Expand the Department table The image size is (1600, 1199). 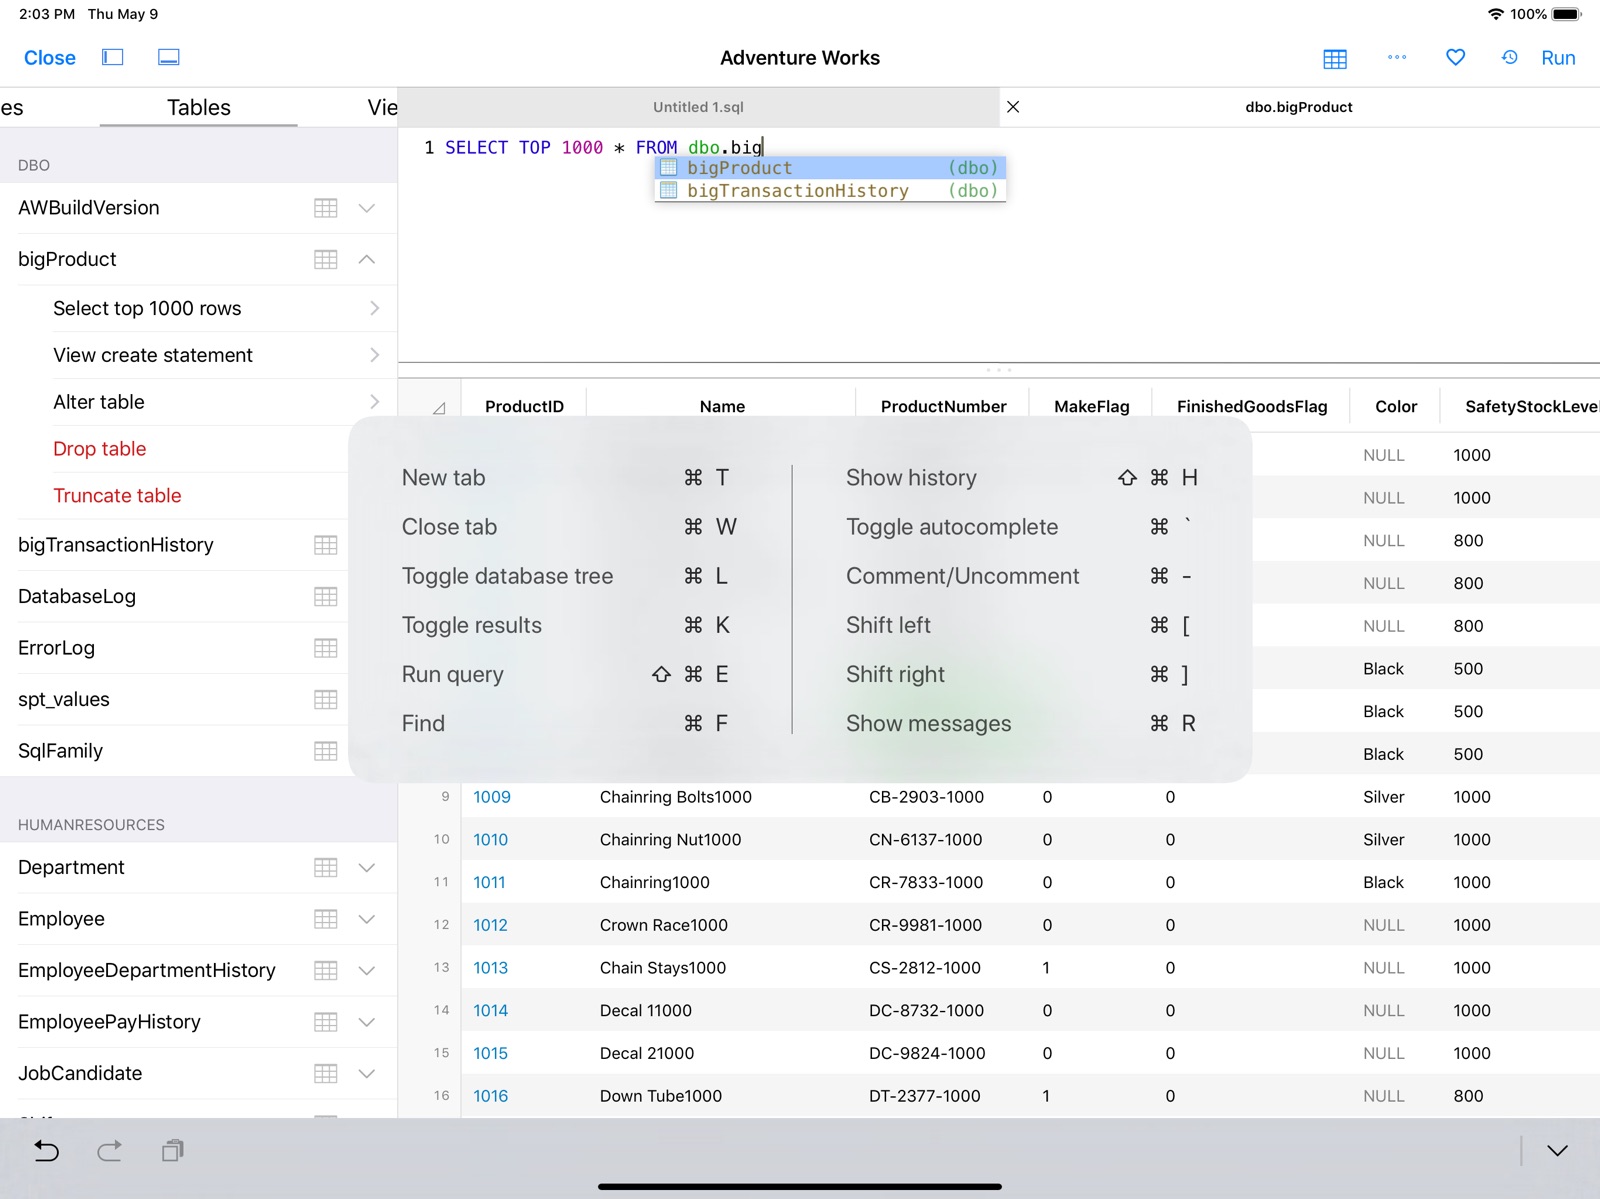pyautogui.click(x=367, y=868)
